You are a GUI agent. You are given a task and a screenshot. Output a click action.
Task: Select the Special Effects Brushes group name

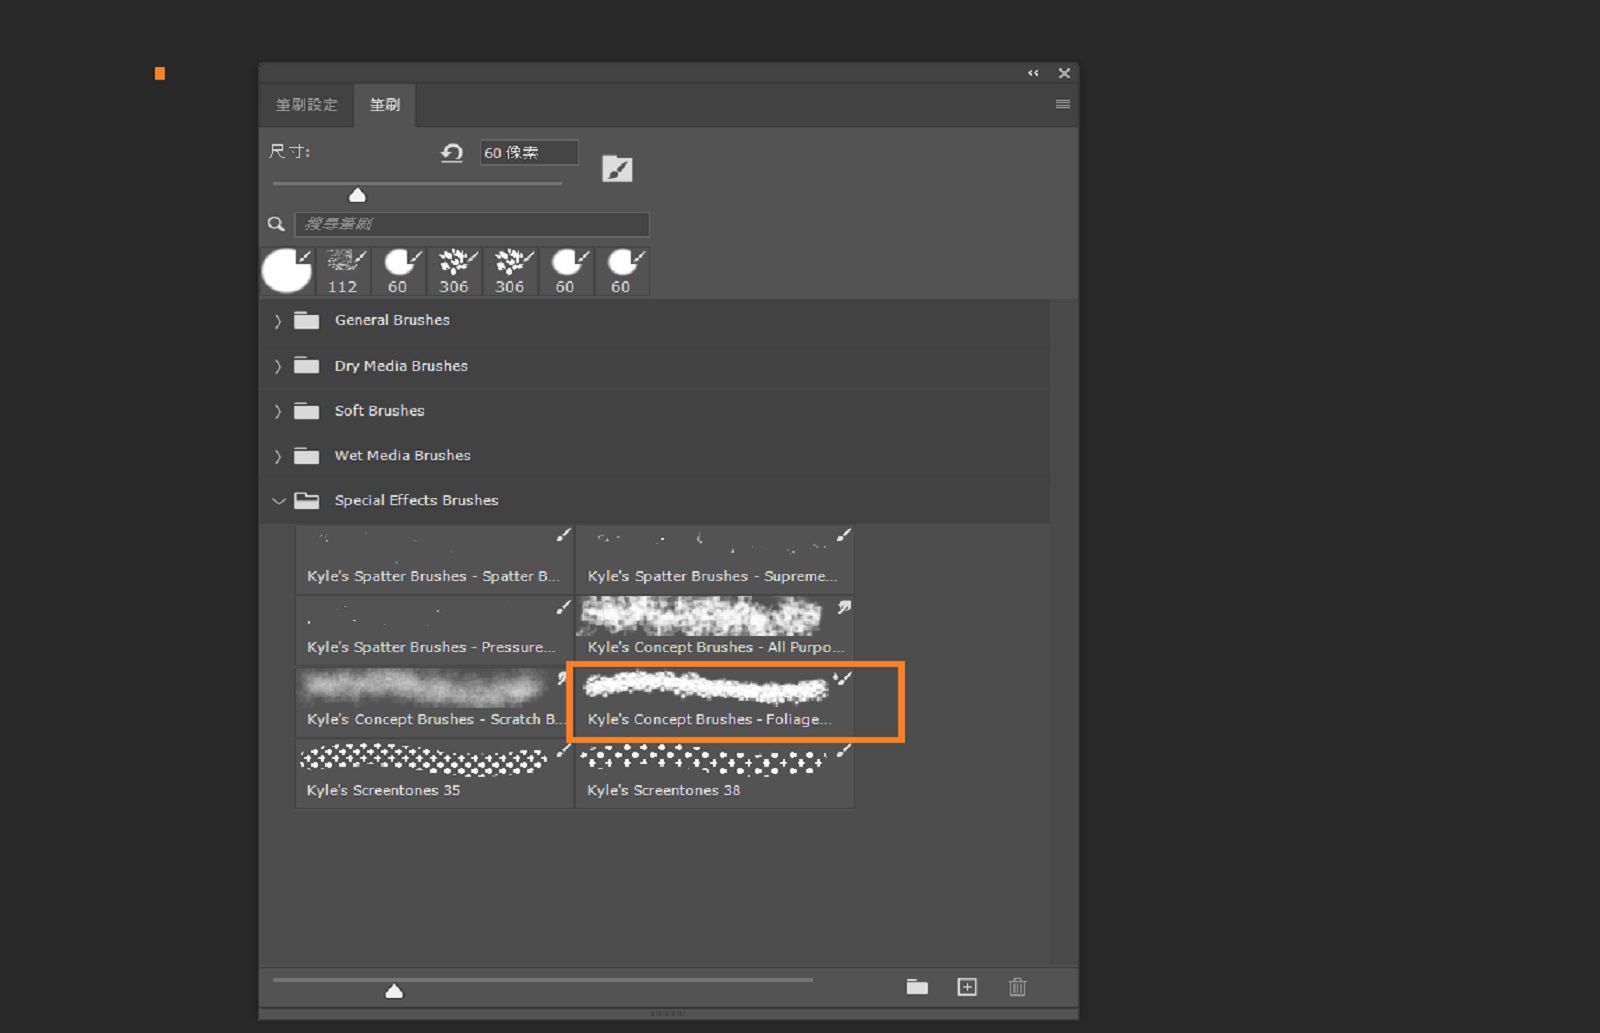416,500
